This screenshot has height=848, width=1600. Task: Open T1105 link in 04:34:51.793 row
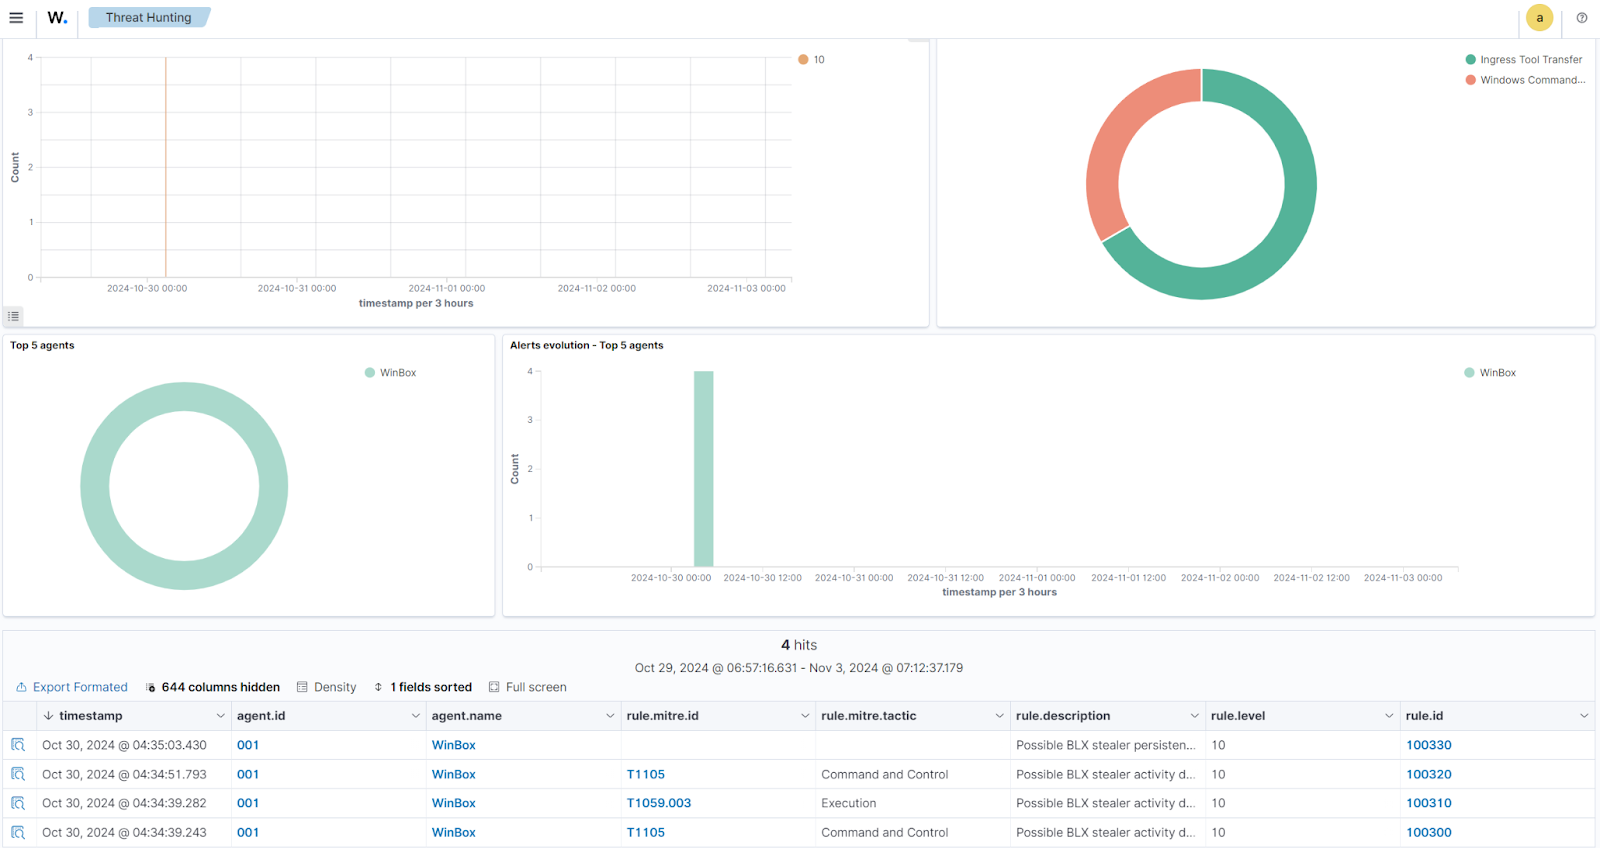(645, 774)
